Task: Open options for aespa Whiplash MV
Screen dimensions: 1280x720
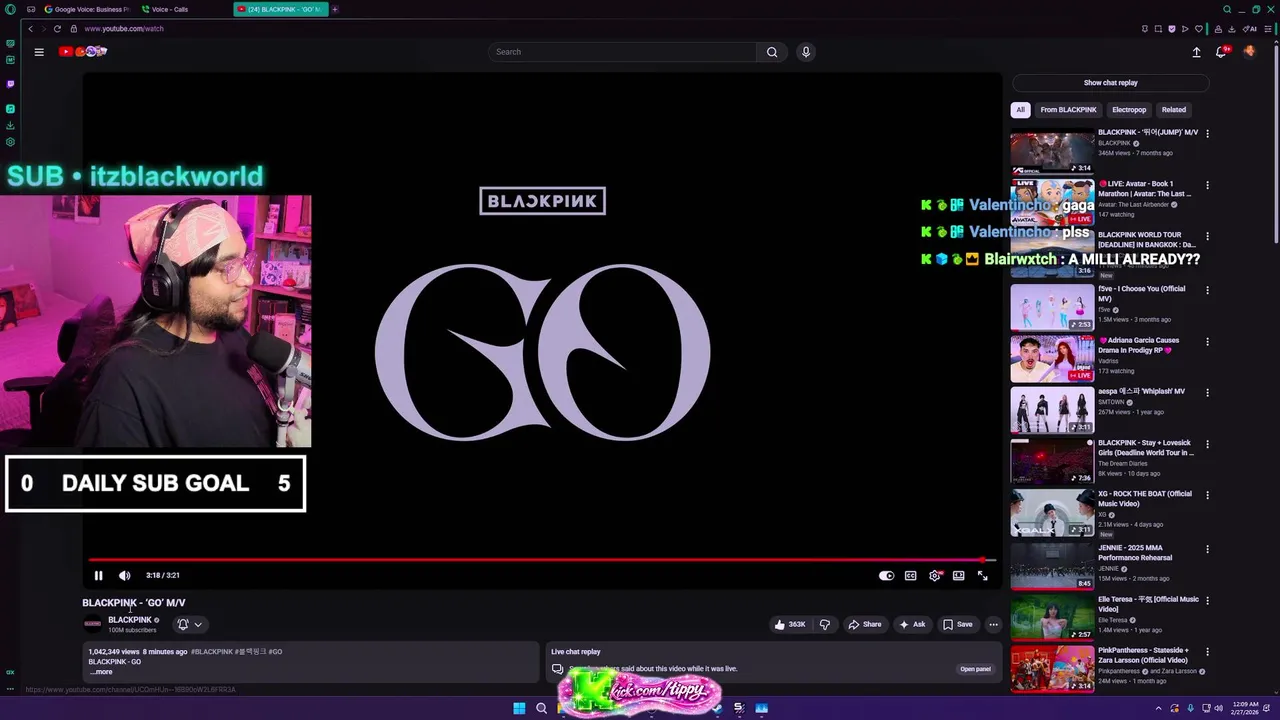Action: coord(1207,392)
